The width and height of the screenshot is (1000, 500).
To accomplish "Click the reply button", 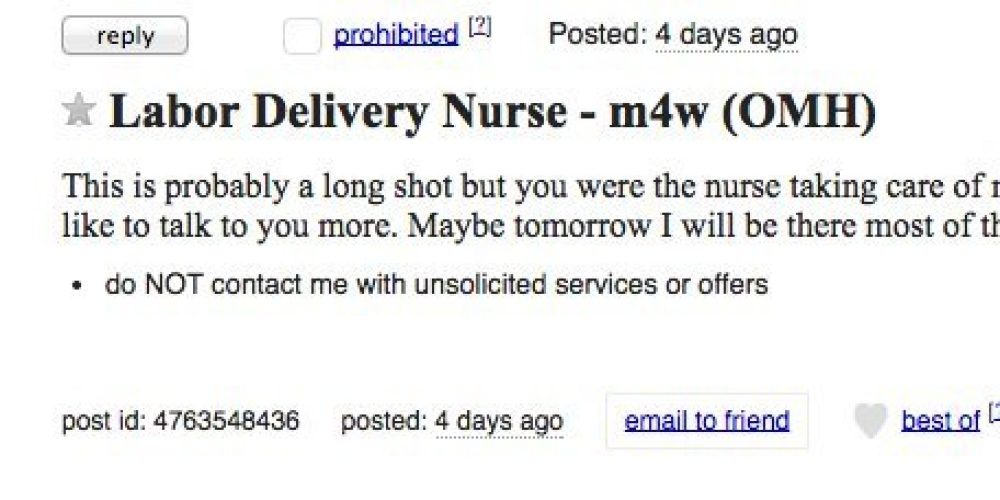I will (x=125, y=36).
